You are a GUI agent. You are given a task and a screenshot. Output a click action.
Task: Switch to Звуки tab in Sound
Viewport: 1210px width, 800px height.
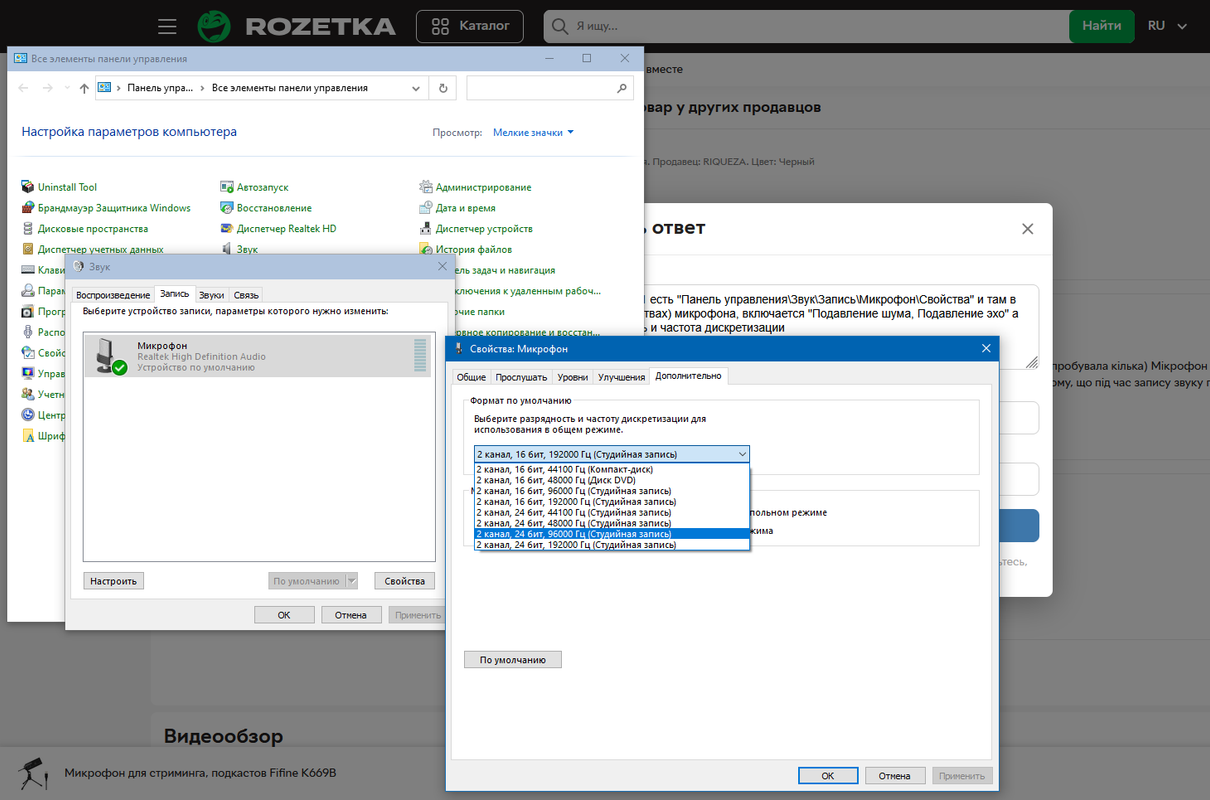211,295
